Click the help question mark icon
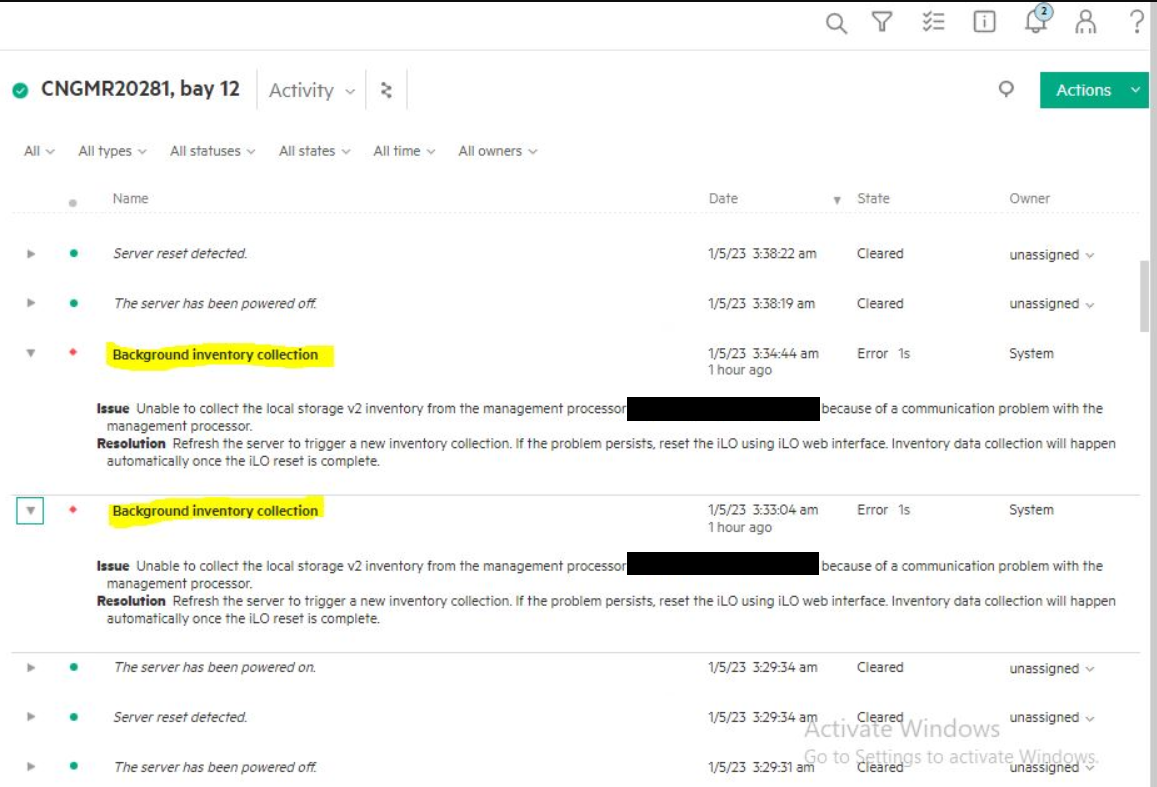The height and width of the screenshot is (787, 1157). (1136, 22)
